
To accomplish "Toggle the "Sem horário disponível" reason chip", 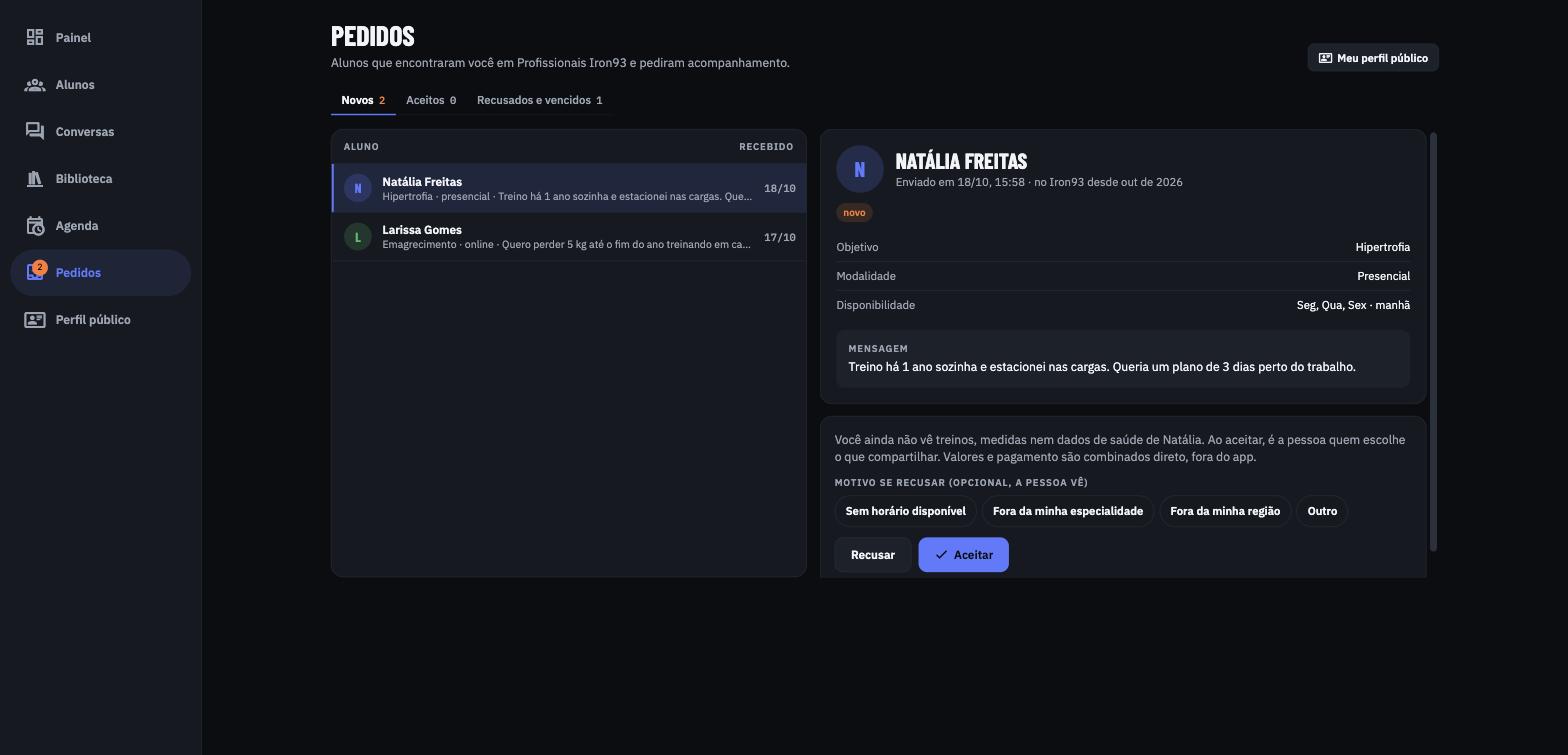I will pos(905,511).
